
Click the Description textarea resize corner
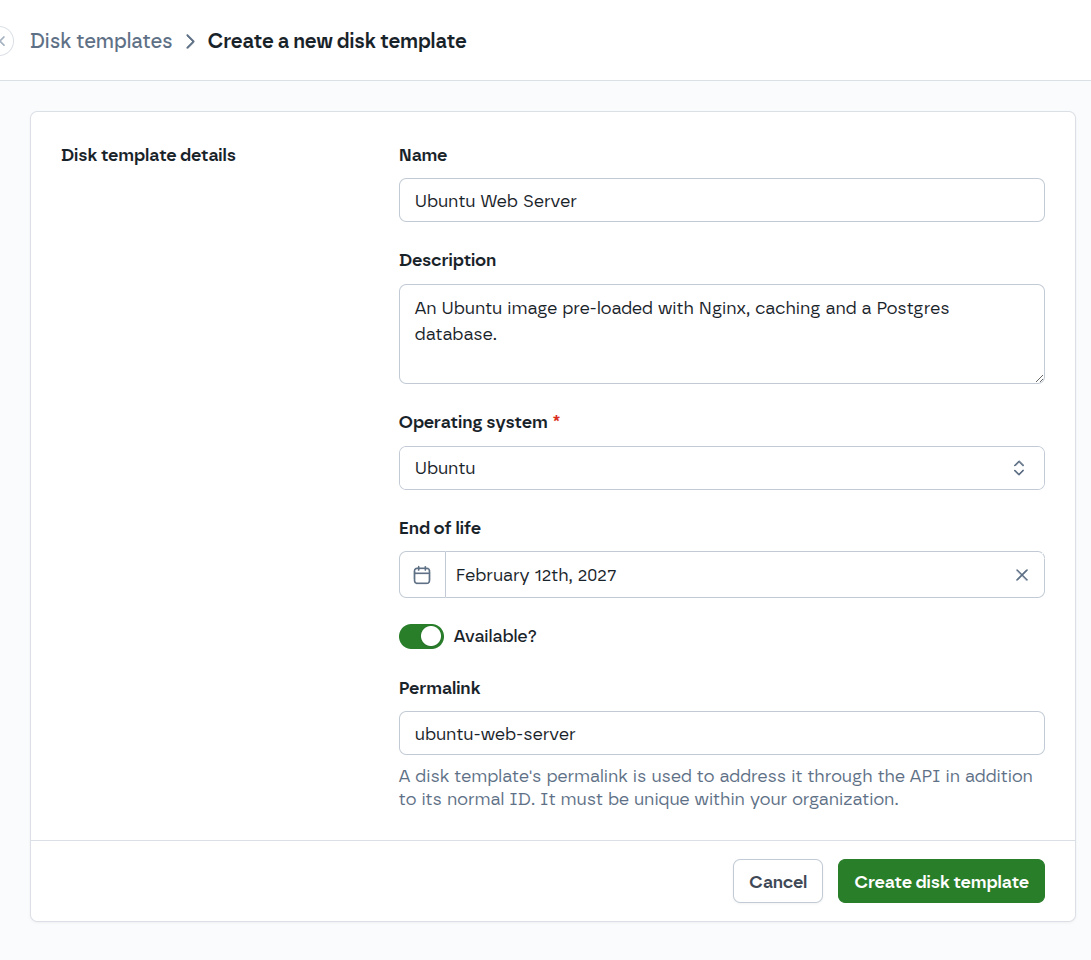click(1040, 378)
